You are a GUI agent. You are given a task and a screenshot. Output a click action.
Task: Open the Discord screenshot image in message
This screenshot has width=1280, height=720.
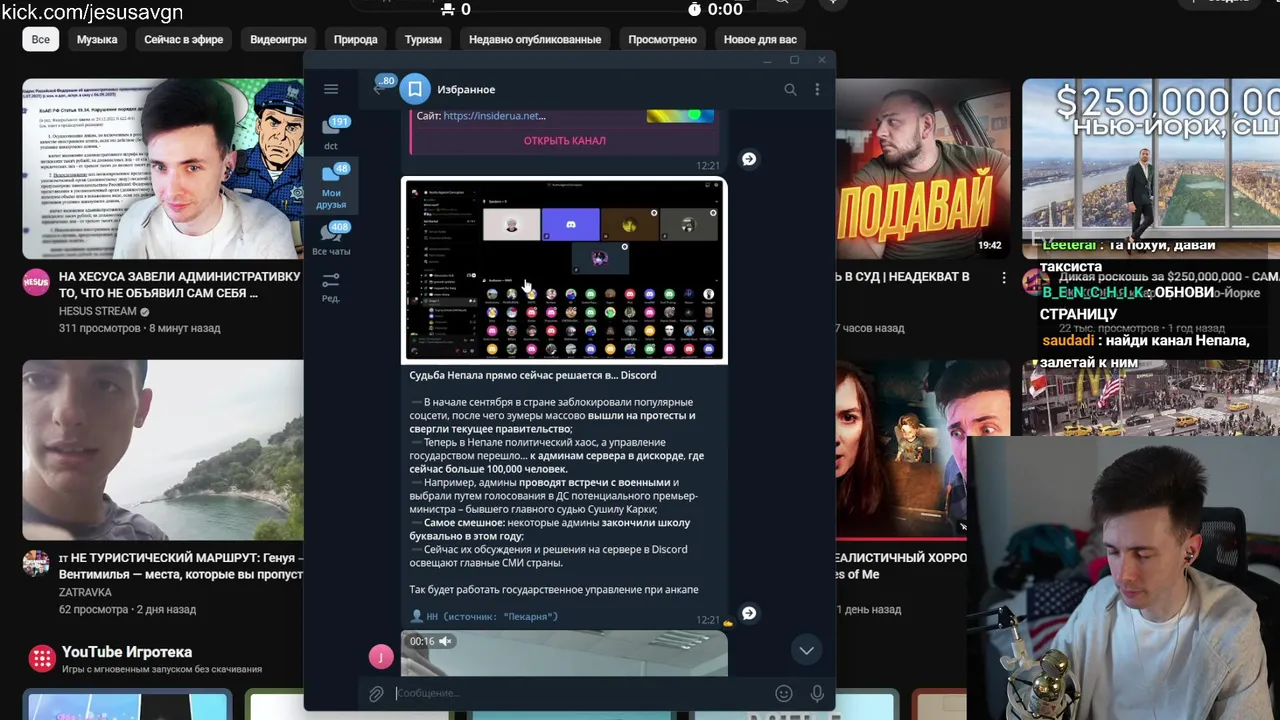(564, 271)
